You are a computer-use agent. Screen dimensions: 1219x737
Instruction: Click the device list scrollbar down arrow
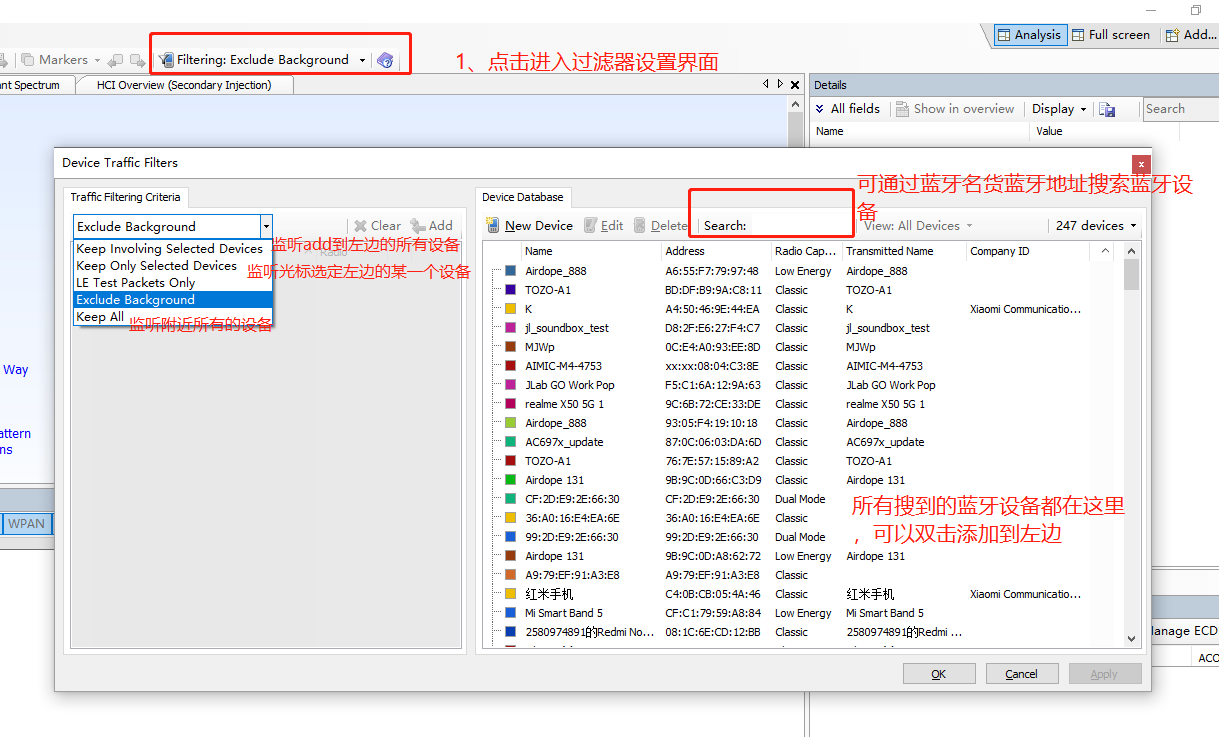(1132, 638)
